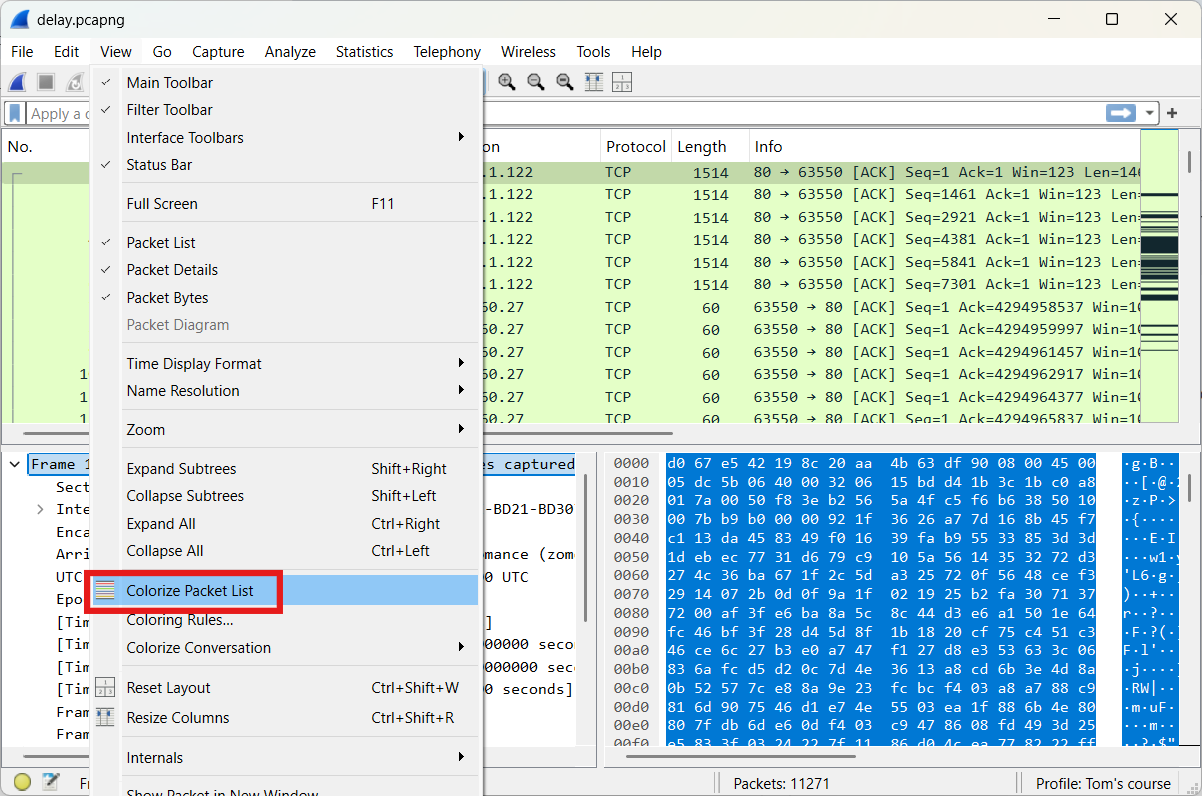
Task: Open the Help menu
Action: 646,52
